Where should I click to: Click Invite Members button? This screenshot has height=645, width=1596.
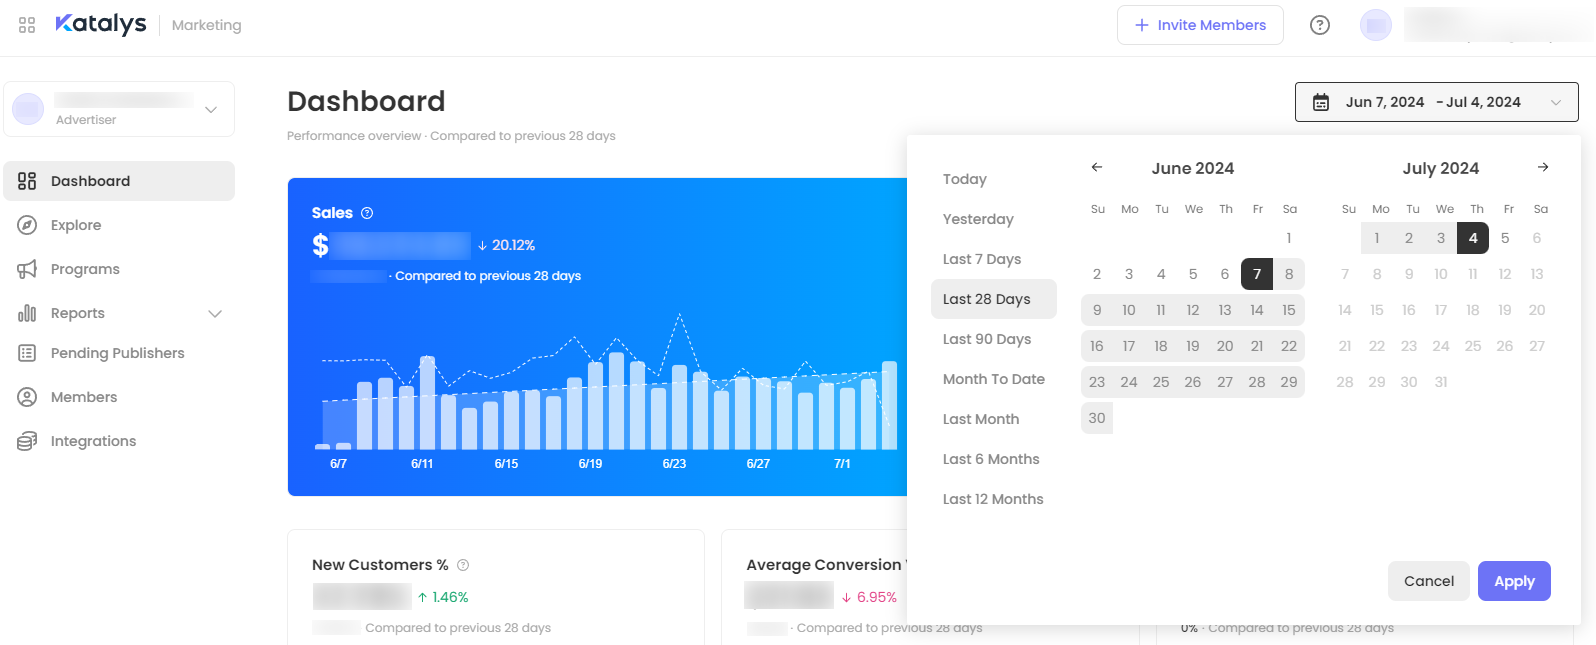coord(1200,25)
